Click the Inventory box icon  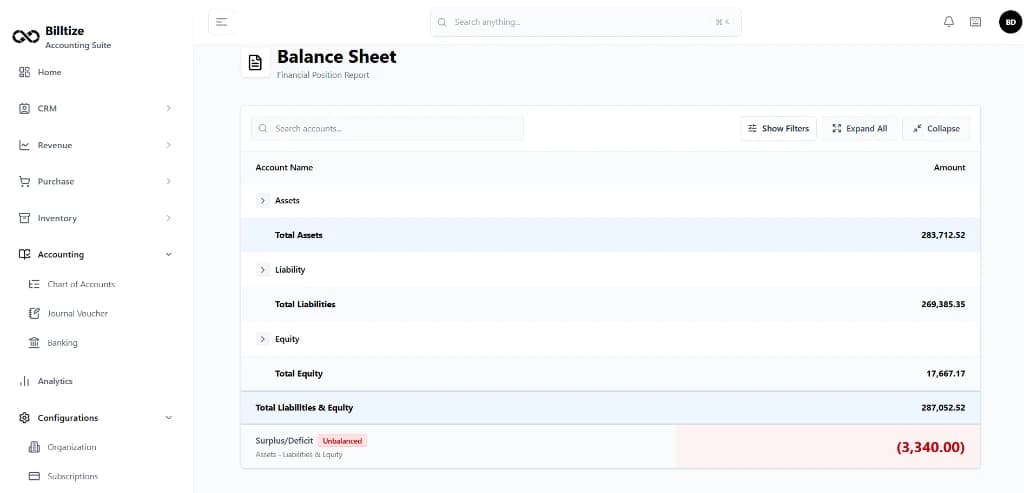[x=24, y=218]
